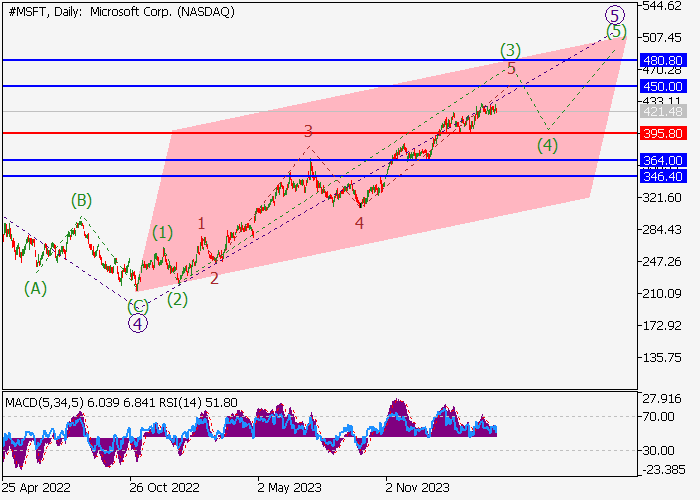Screen dimensions: 700x500
Task: Click the -23.385 indicator axis value
Action: pos(664,470)
